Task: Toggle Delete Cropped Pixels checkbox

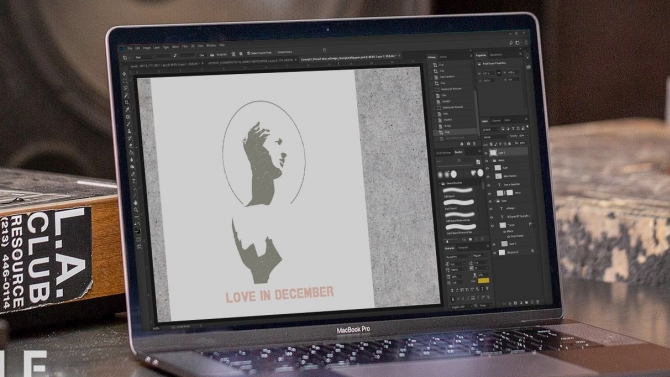Action: (249, 53)
